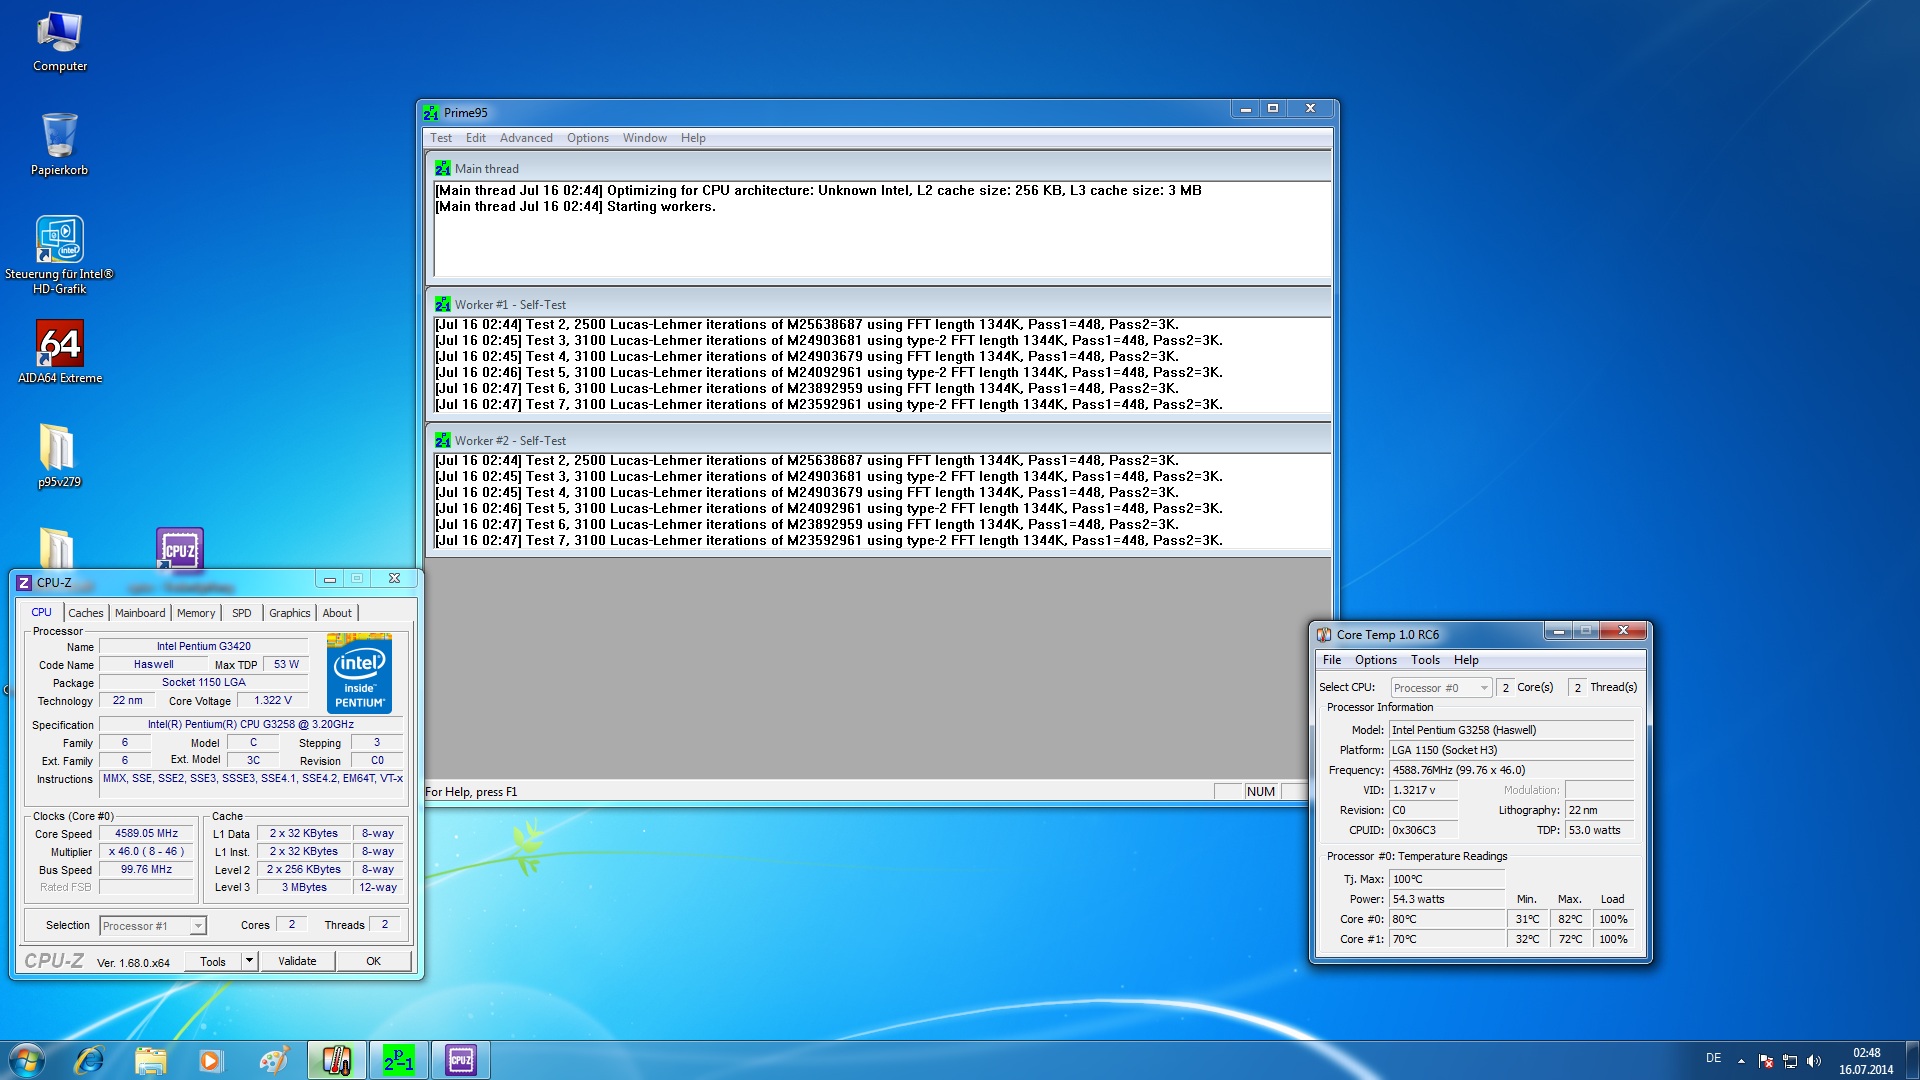Image resolution: width=1920 pixels, height=1080 pixels.
Task: Switch to the SPD tab in CPU-Z
Action: coord(242,613)
